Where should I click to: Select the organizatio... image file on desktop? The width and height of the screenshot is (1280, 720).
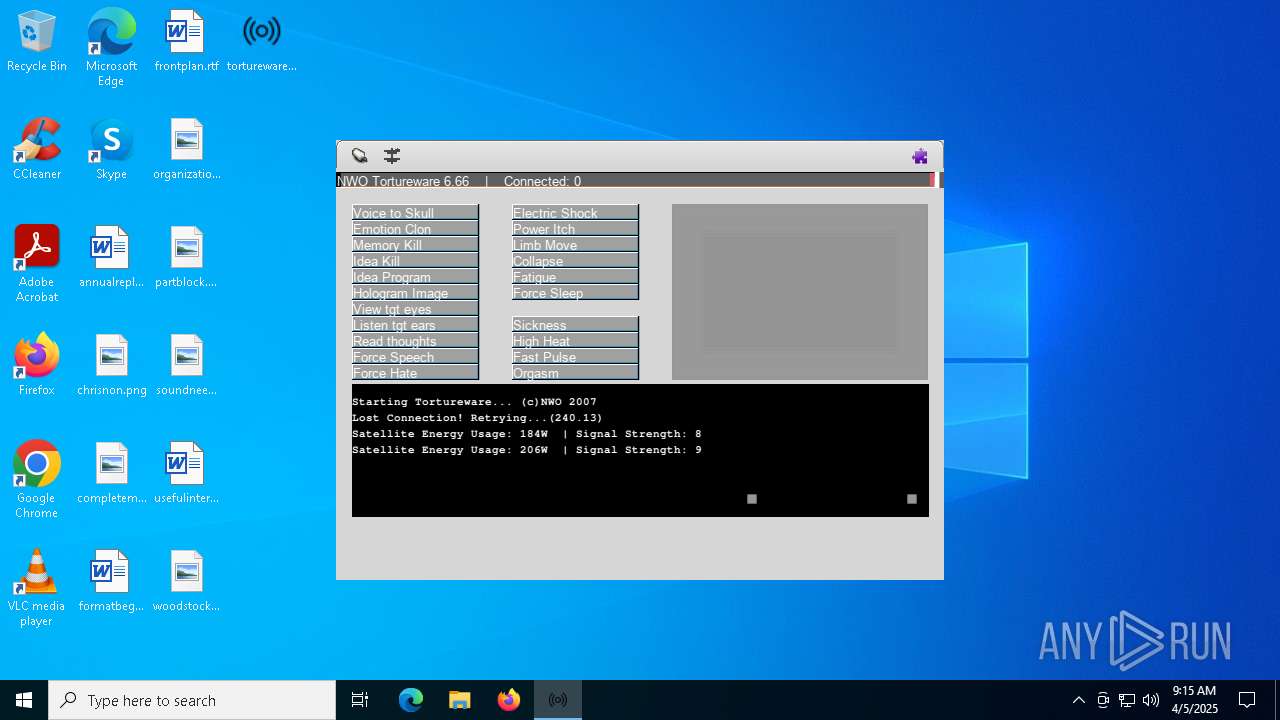[186, 149]
